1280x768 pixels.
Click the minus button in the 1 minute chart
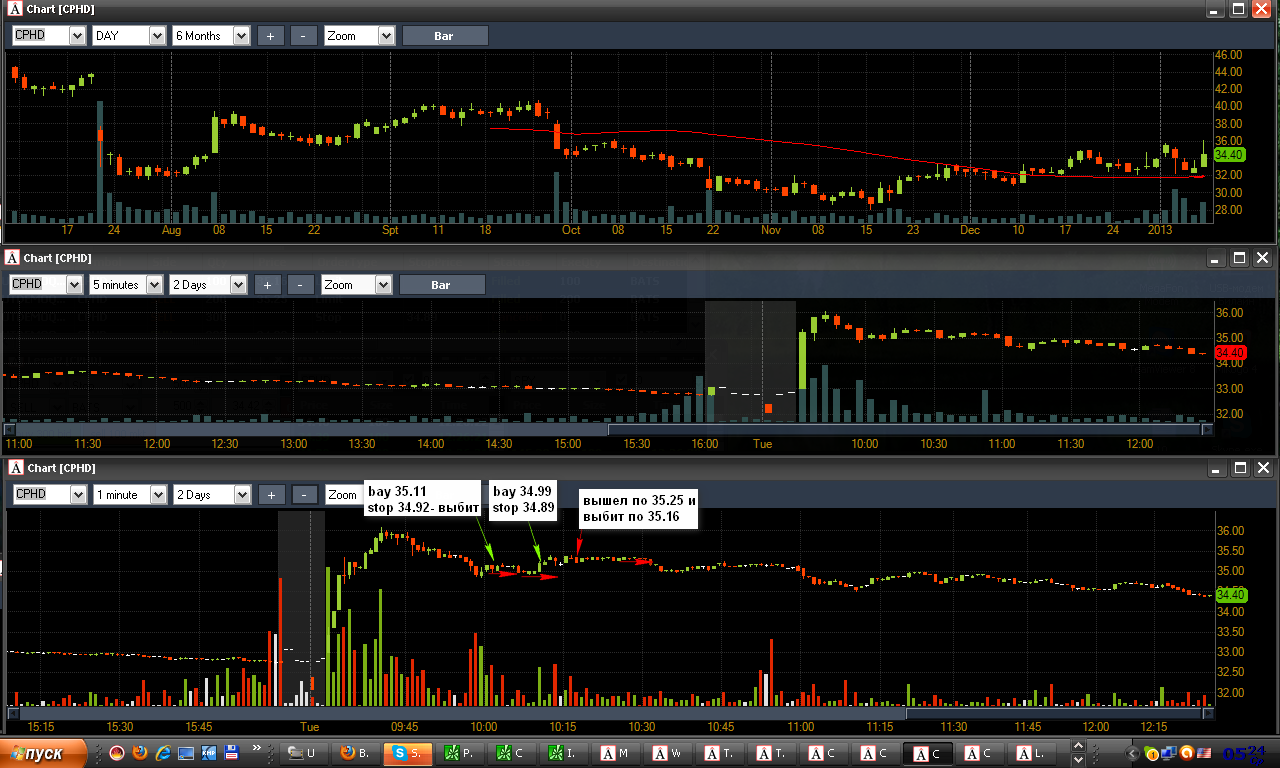coord(303,495)
